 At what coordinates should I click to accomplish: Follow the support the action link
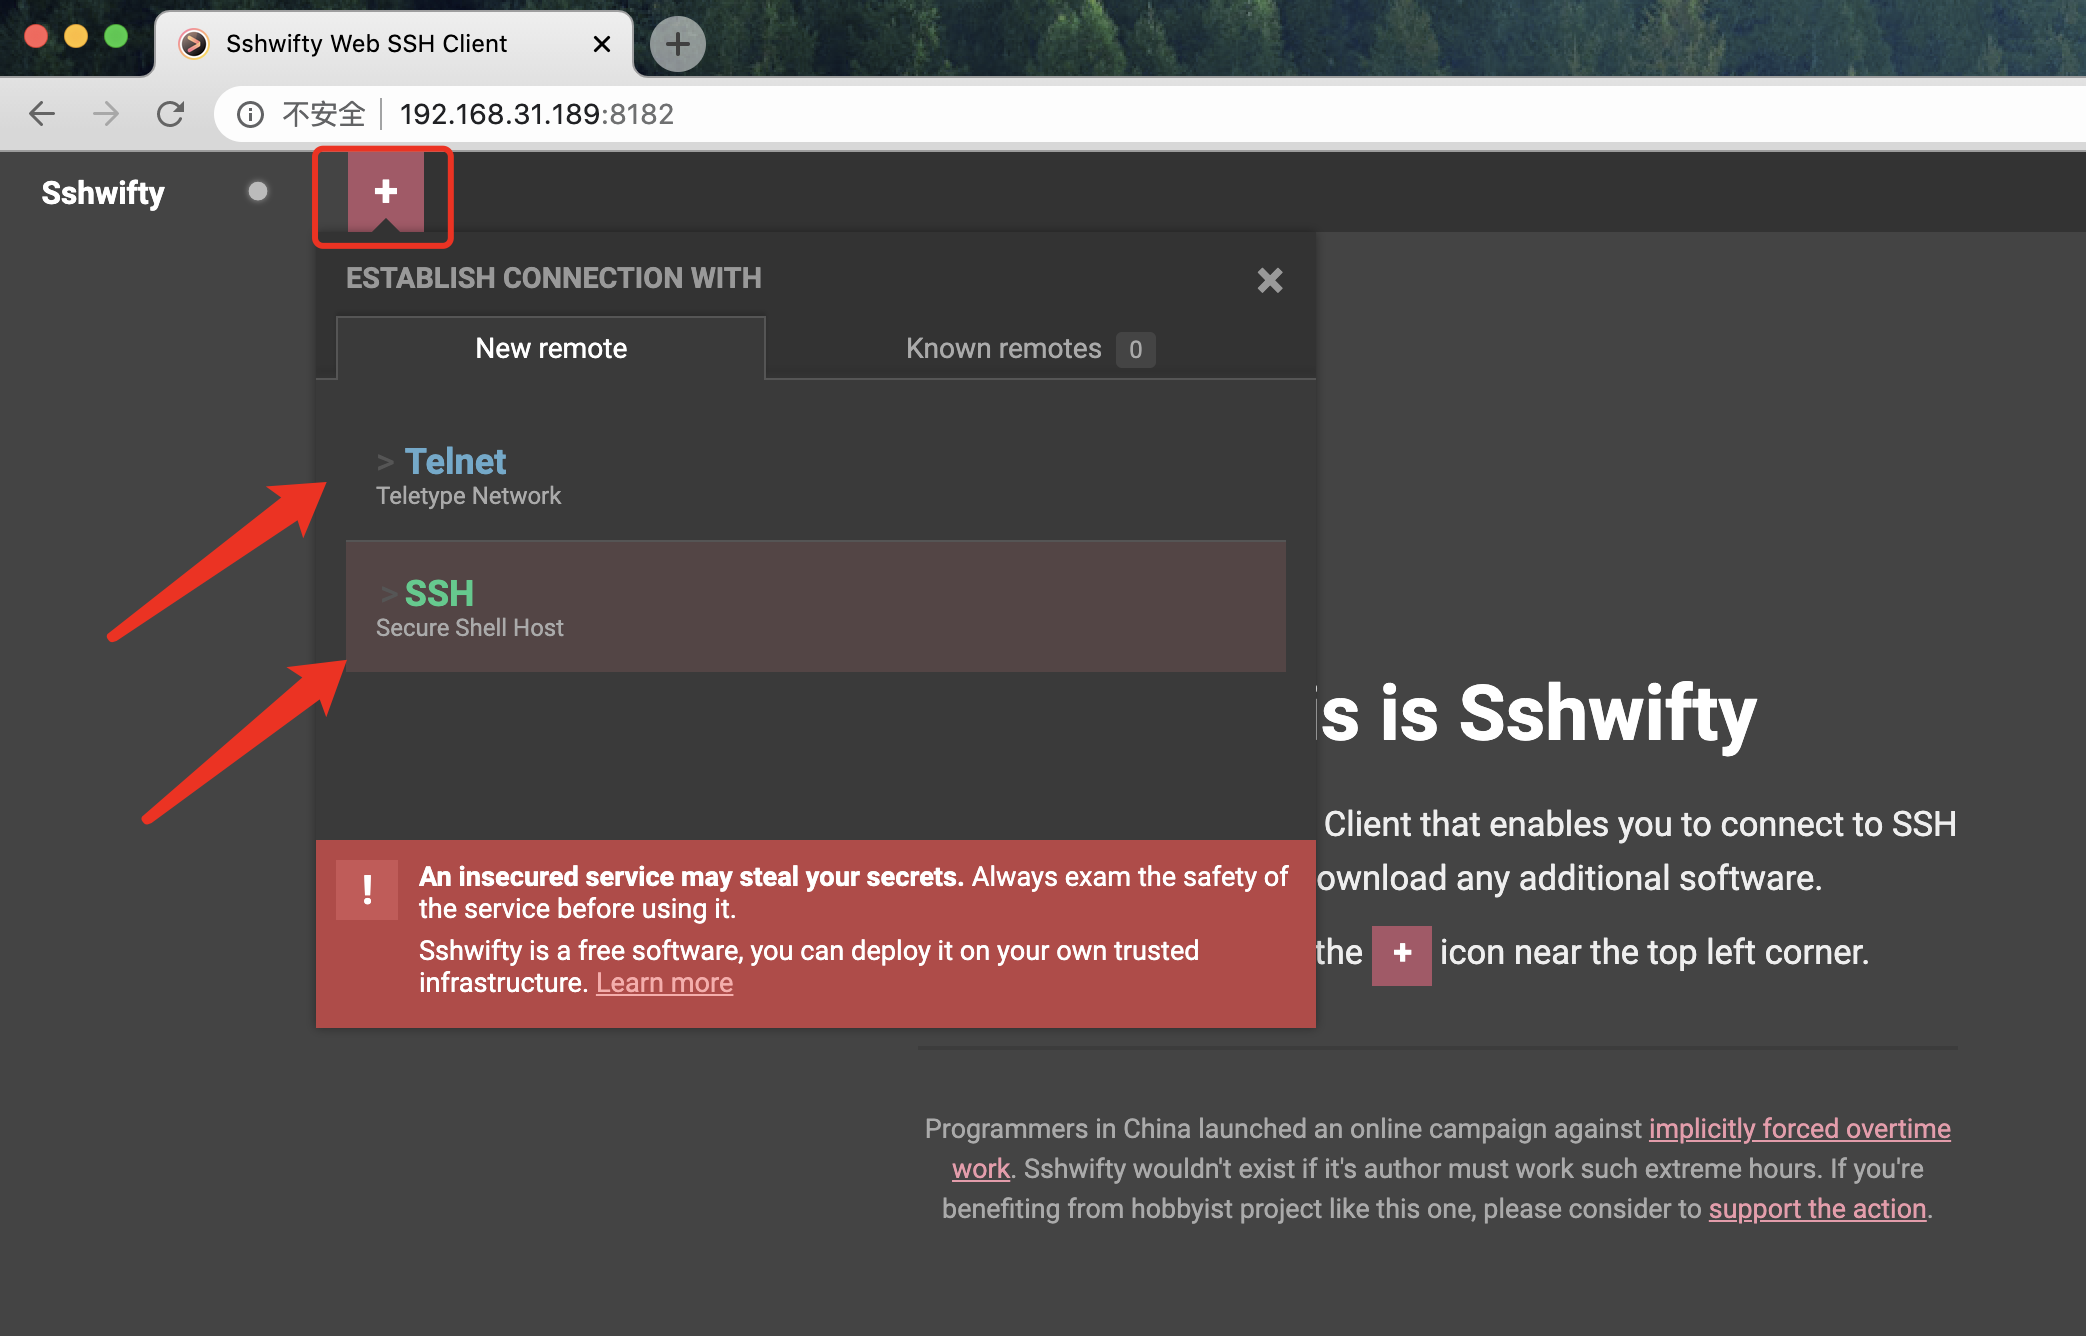pos(1816,1209)
